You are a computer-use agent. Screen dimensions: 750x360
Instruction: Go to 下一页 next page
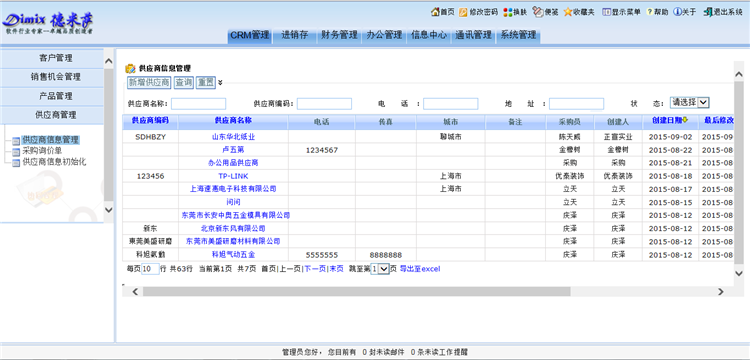[x=315, y=269]
